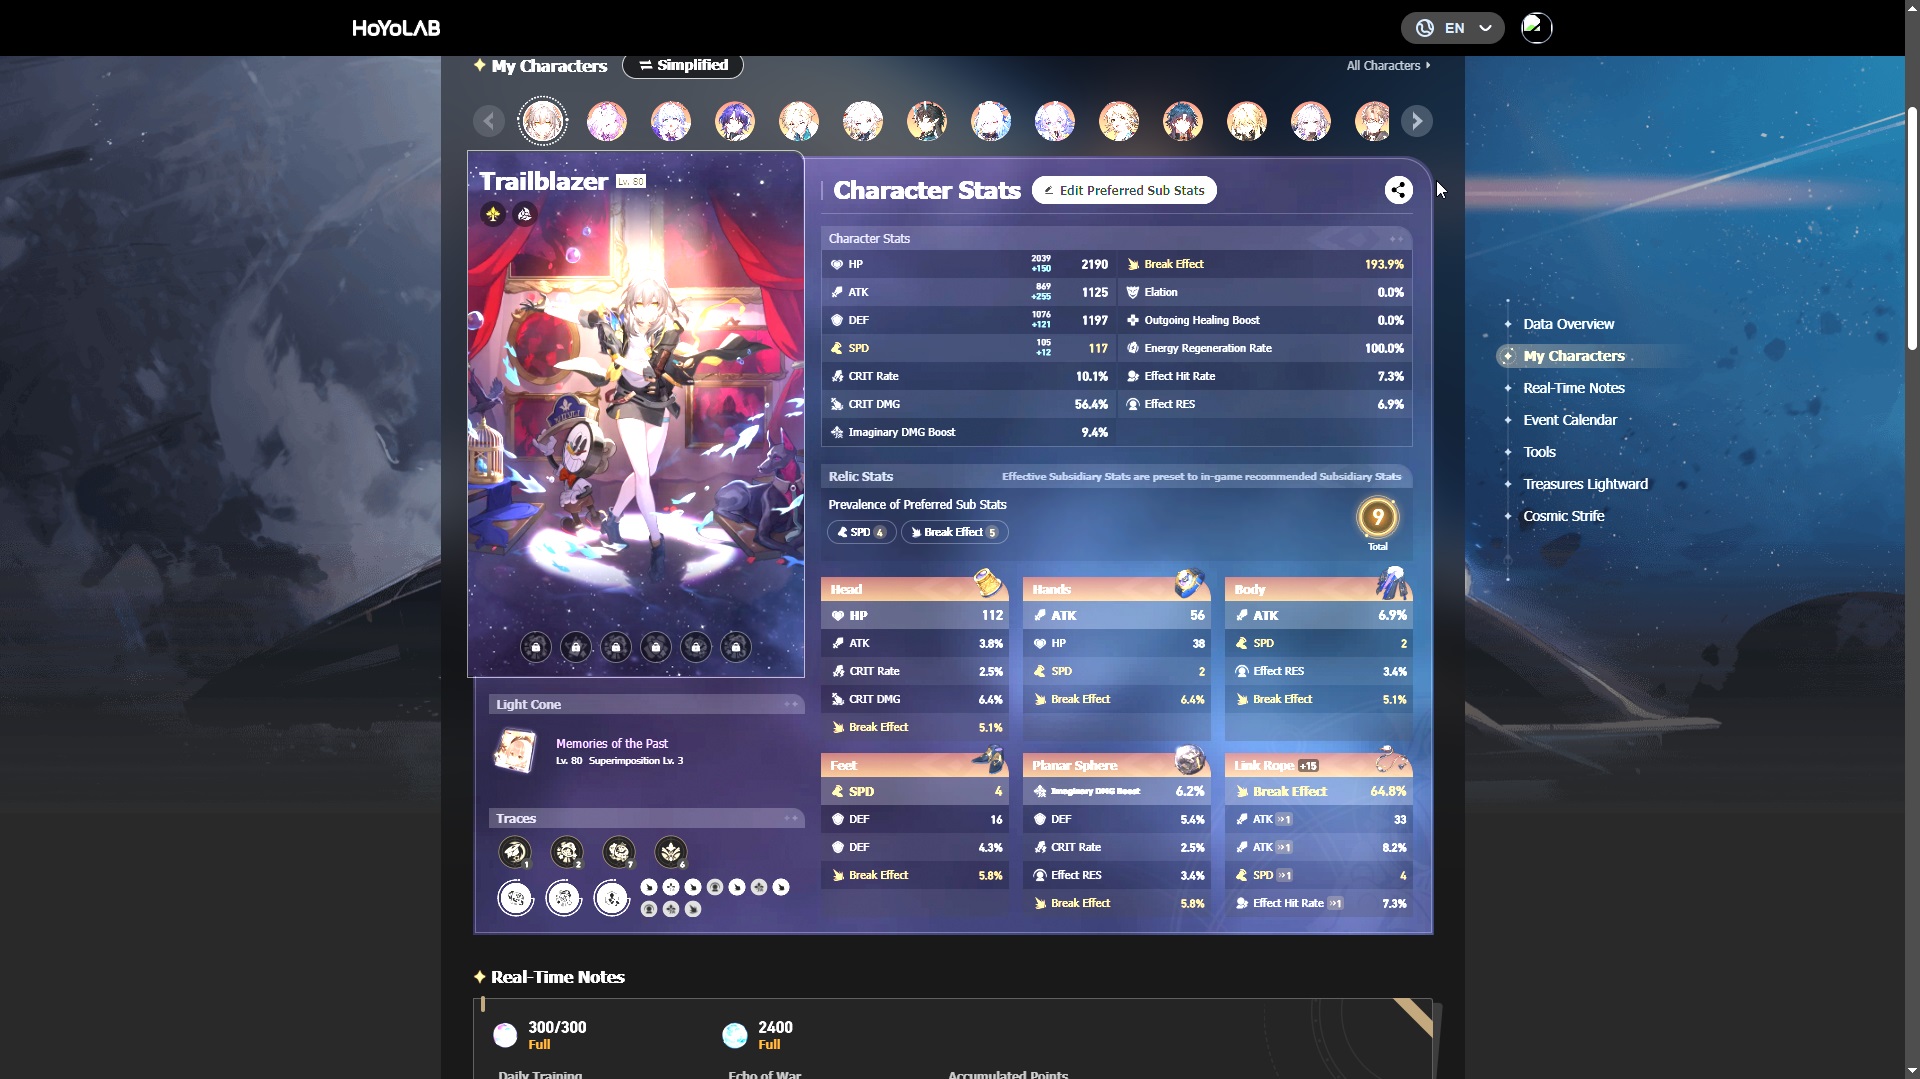Click the Hands relic icon

[x=1189, y=582]
